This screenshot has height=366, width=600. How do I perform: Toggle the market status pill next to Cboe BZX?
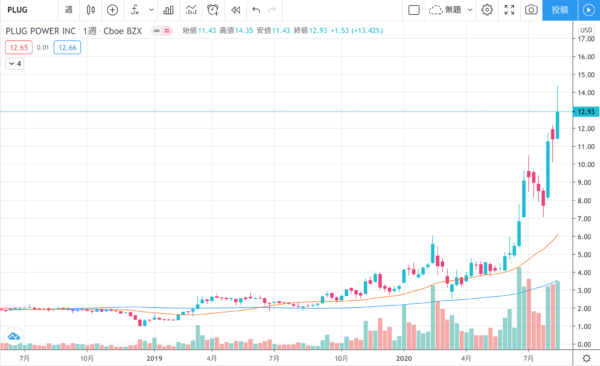[162, 31]
